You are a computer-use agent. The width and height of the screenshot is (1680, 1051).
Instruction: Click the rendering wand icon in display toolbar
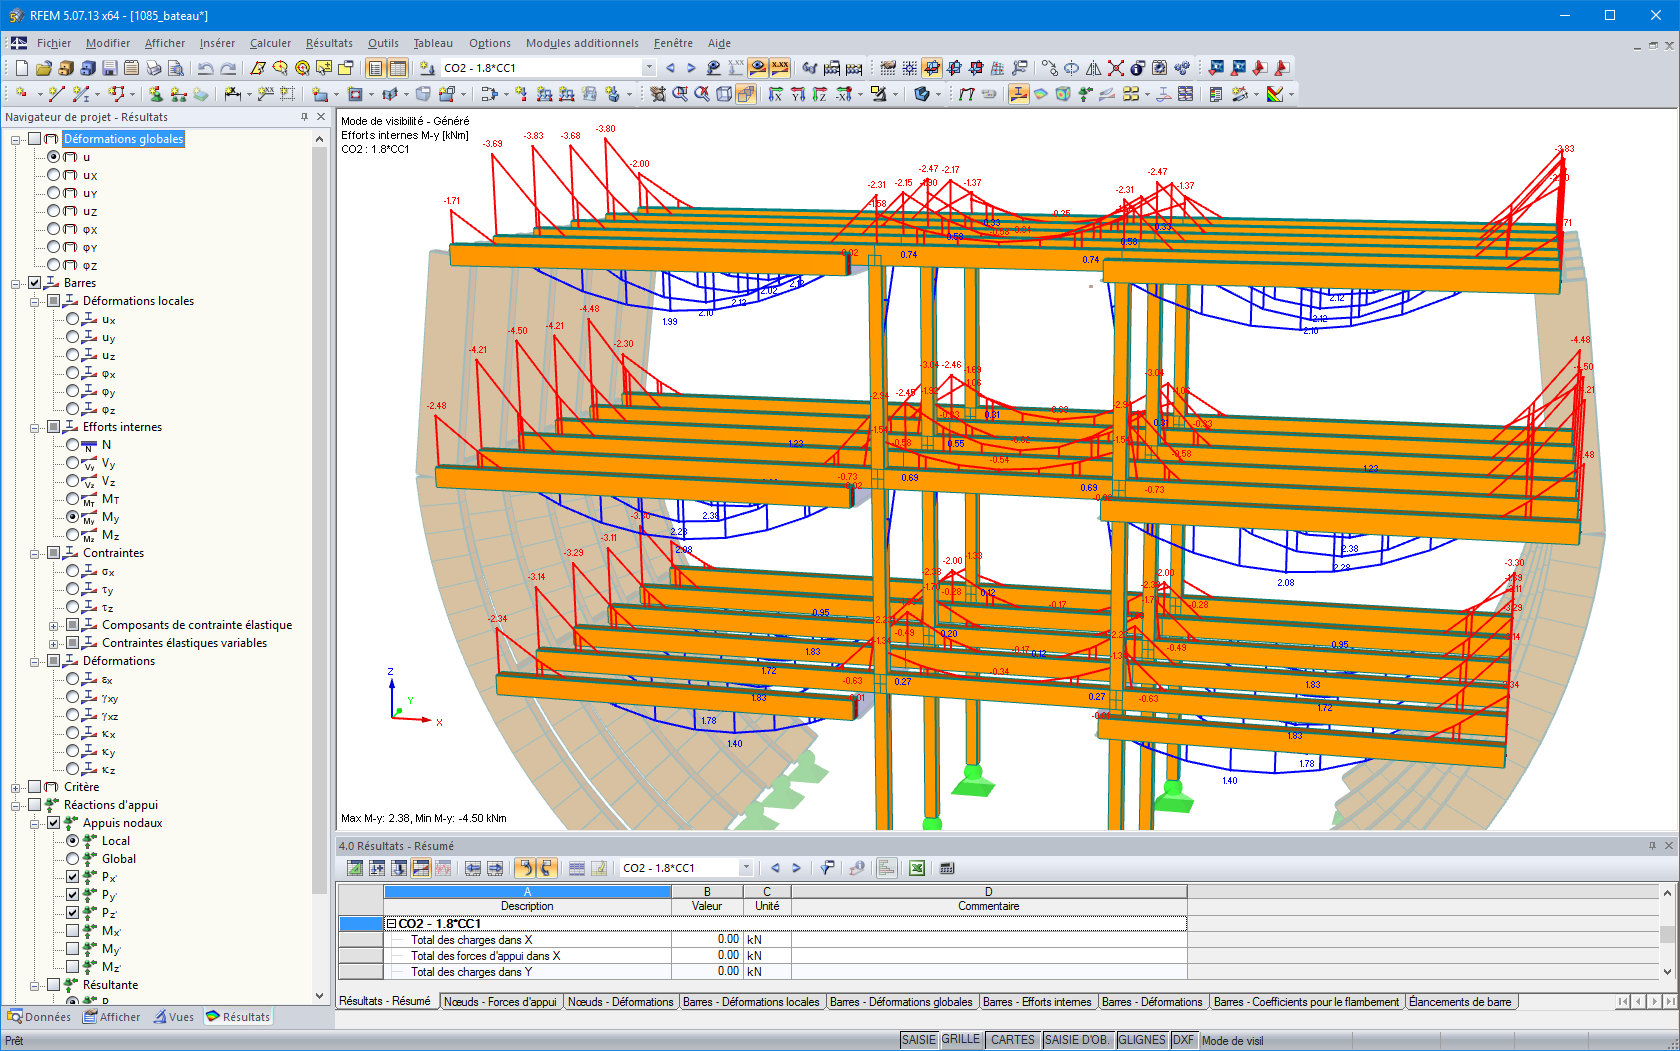tap(1240, 94)
